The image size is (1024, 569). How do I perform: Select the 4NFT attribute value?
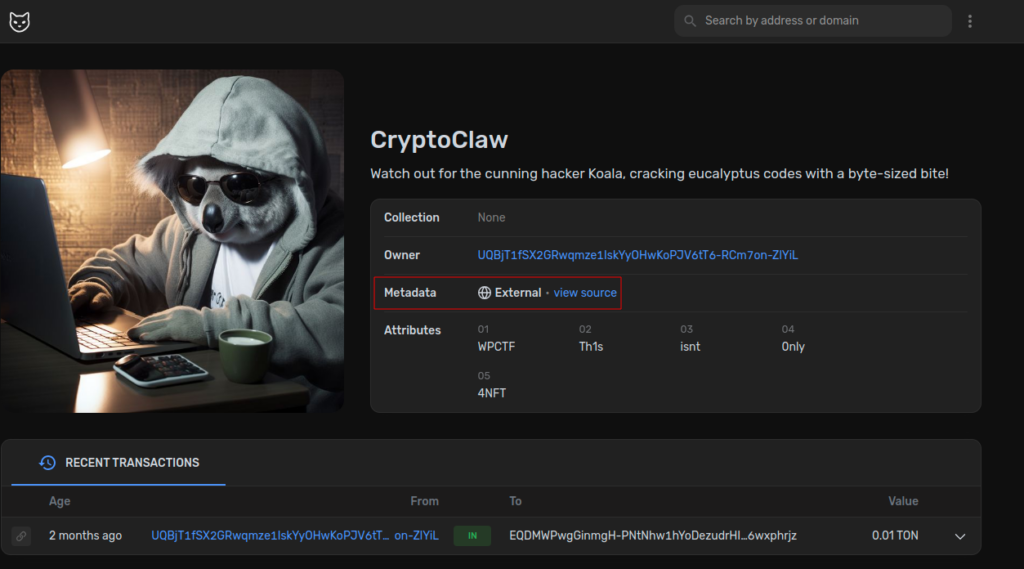(x=492, y=393)
